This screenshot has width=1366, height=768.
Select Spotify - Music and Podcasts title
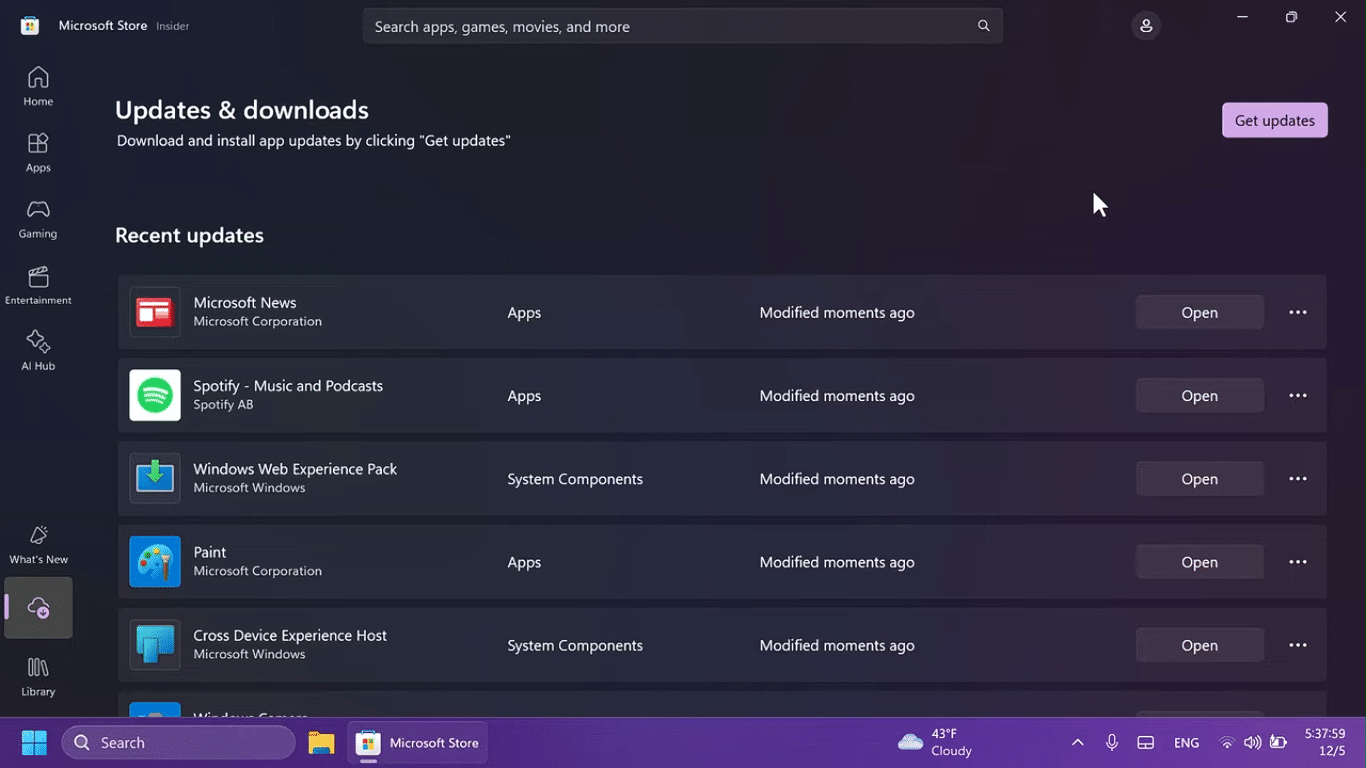288,385
